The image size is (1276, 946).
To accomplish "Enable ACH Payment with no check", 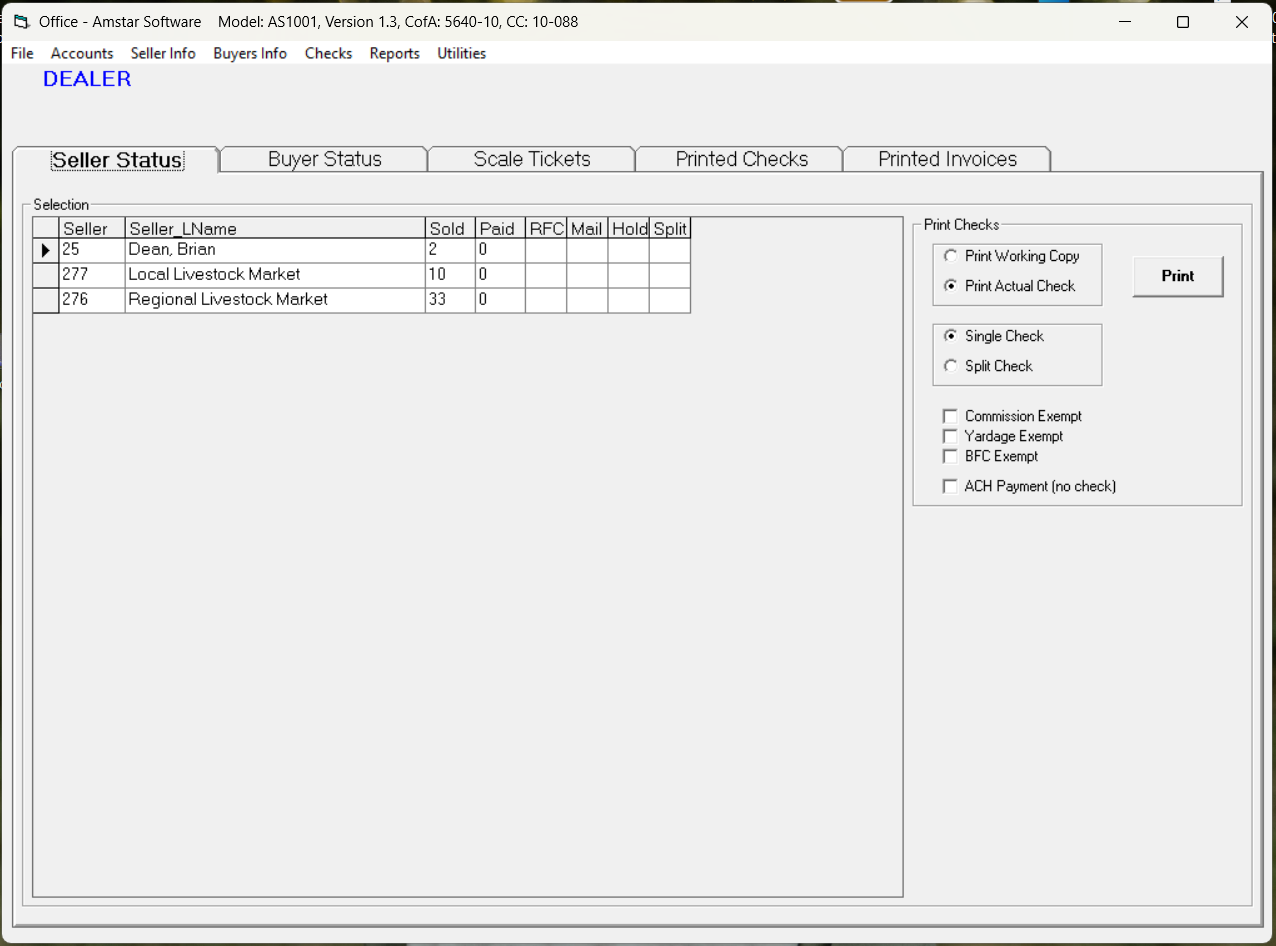I will (x=950, y=486).
